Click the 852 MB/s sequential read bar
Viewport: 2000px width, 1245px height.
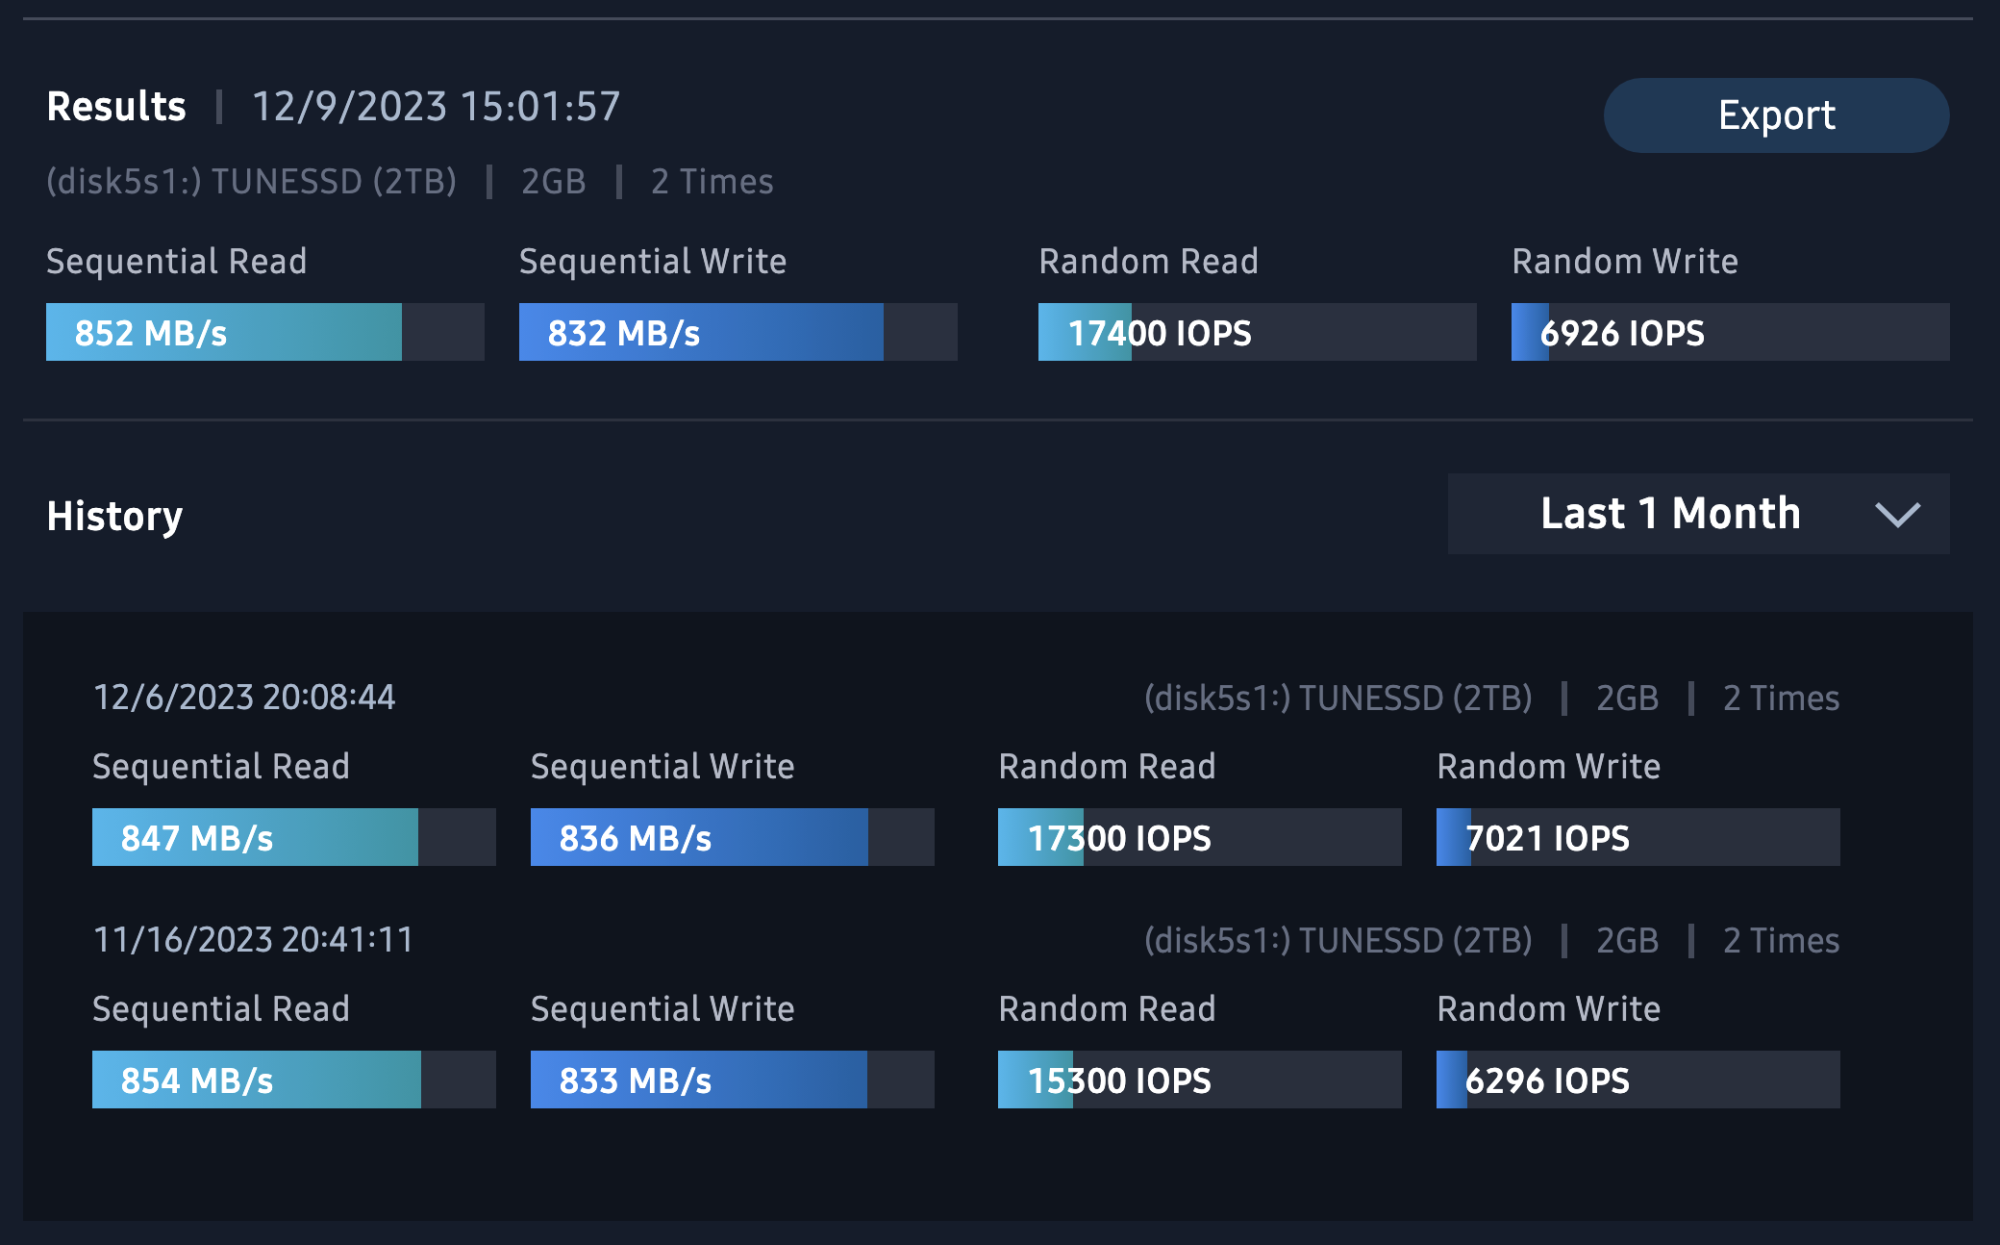265,332
